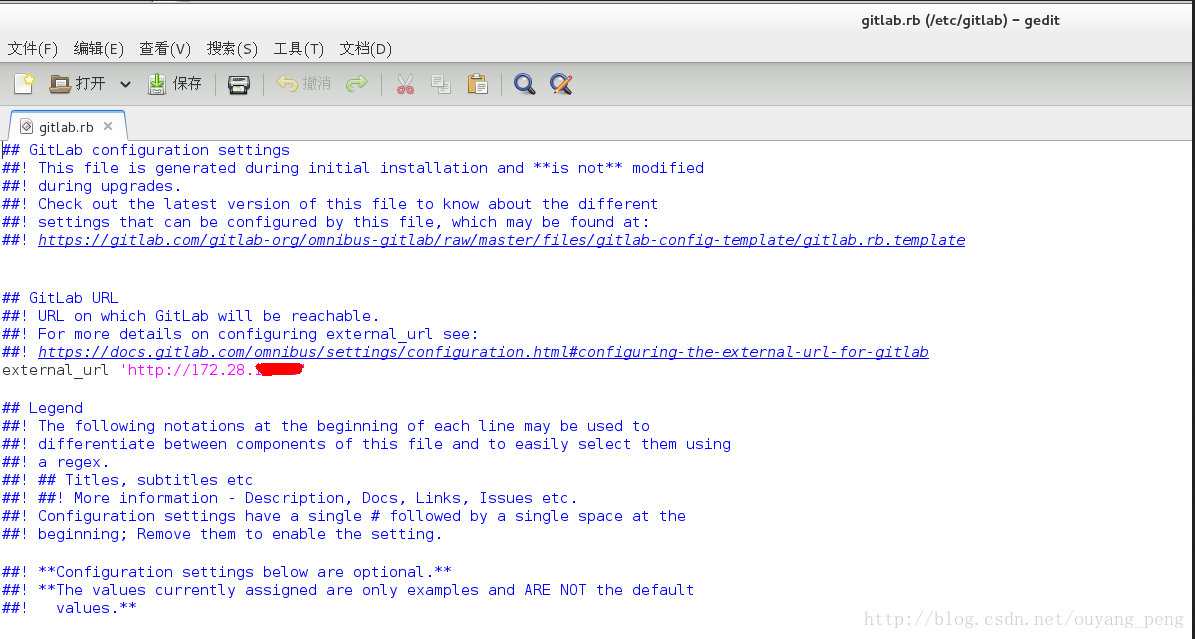Click the 保存 save button
This screenshot has height=639, width=1195.
[175, 84]
